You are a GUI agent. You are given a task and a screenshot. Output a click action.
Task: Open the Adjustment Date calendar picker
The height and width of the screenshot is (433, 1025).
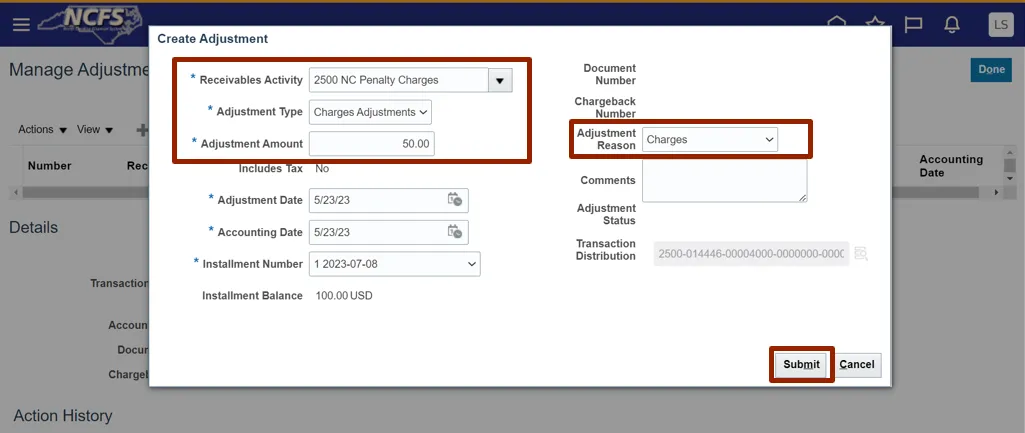(x=455, y=200)
